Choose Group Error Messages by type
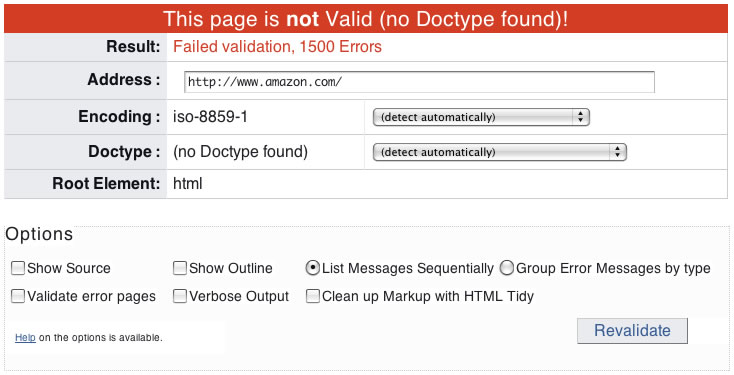The height and width of the screenshot is (375, 734). tap(506, 268)
